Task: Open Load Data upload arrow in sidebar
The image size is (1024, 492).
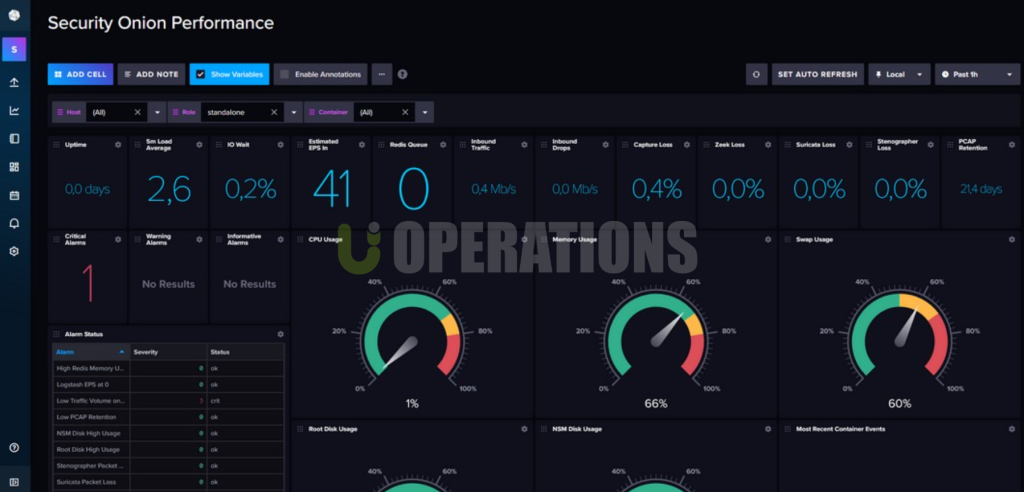Action: [x=14, y=82]
